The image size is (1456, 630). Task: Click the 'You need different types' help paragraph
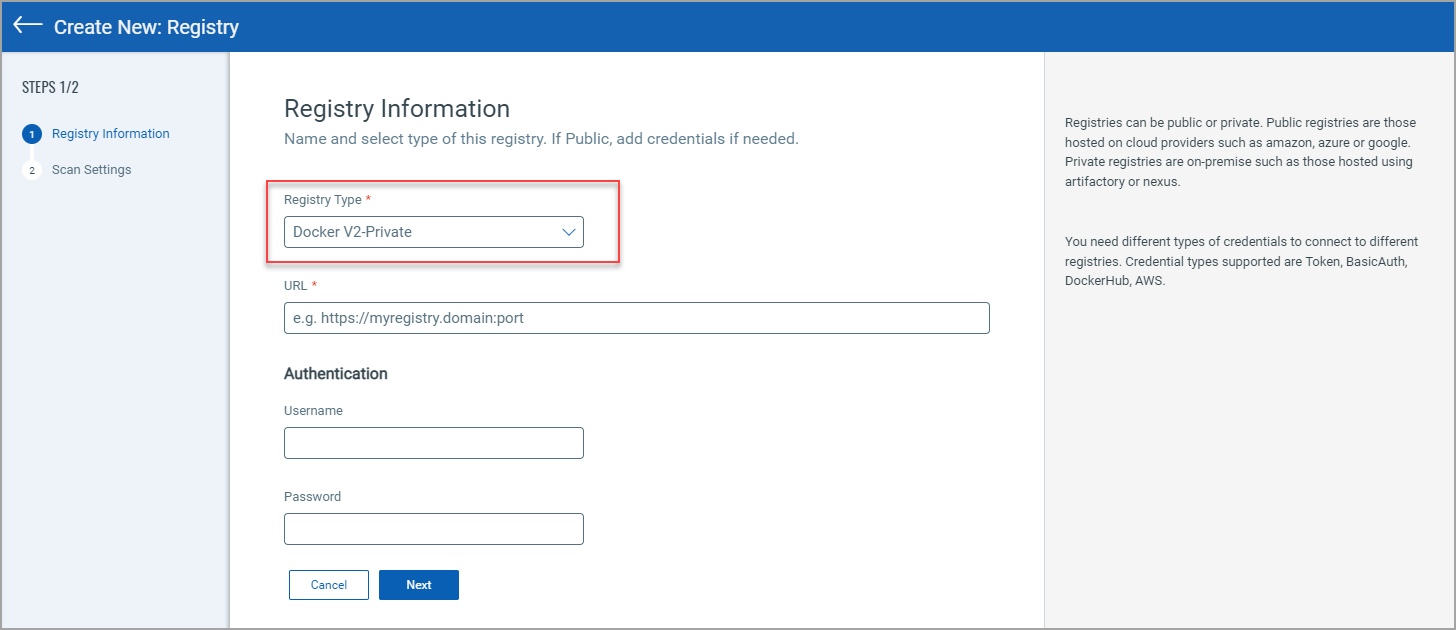point(1241,262)
